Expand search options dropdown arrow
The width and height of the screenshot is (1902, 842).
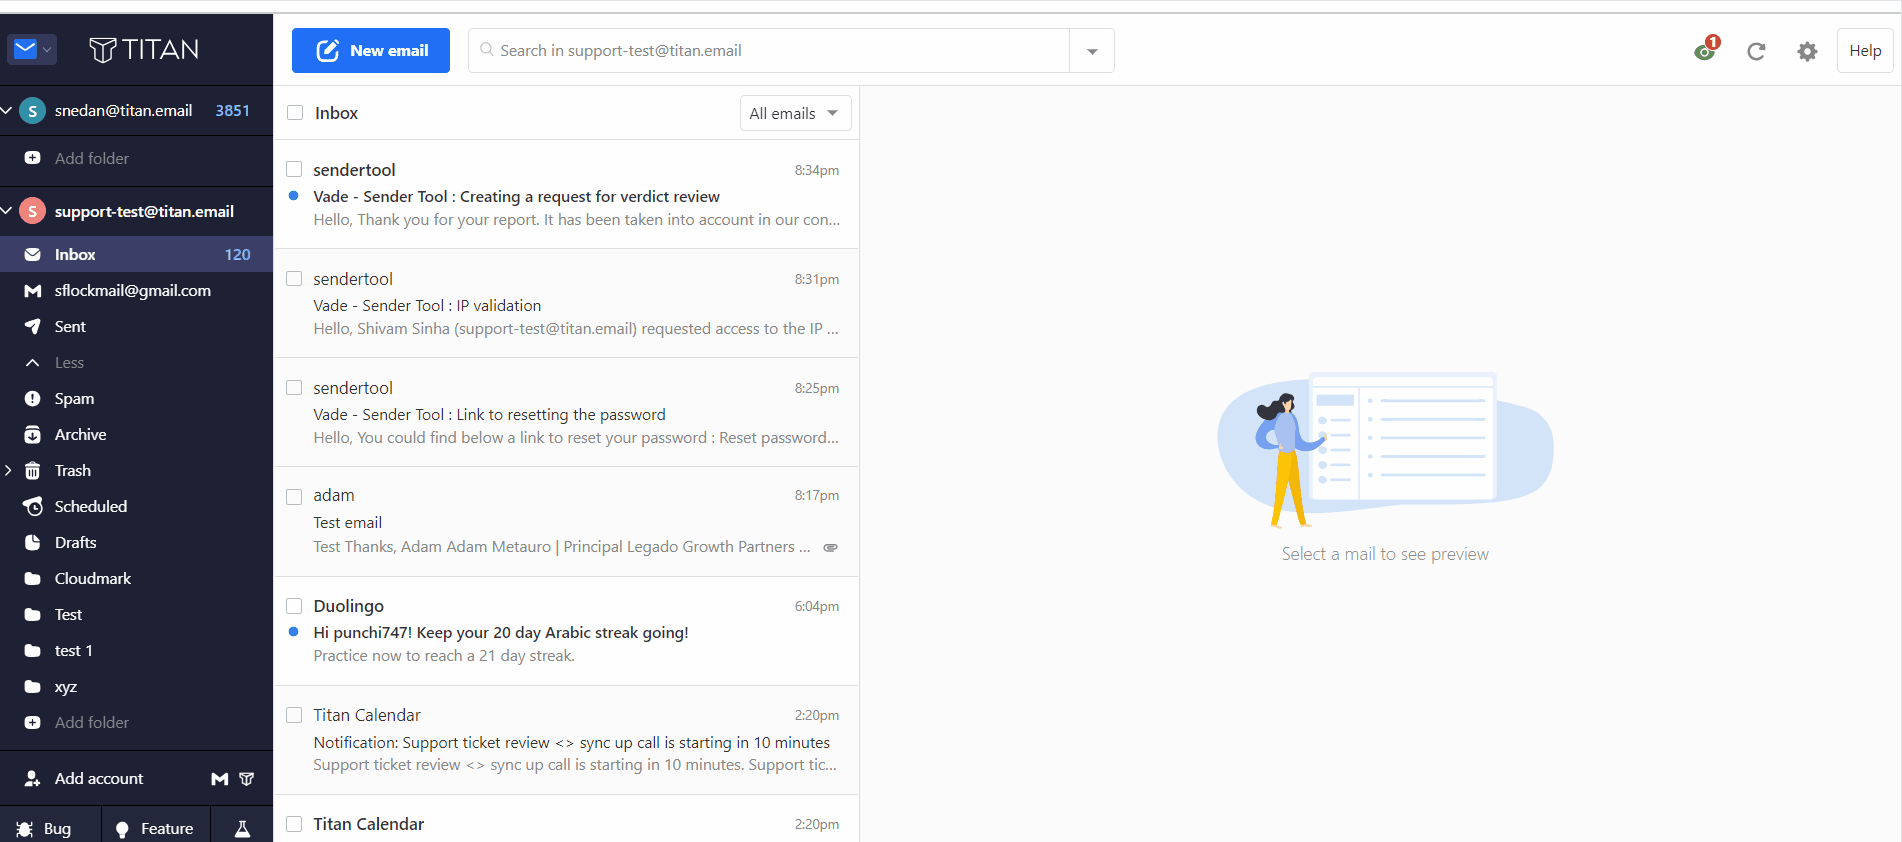click(x=1092, y=51)
